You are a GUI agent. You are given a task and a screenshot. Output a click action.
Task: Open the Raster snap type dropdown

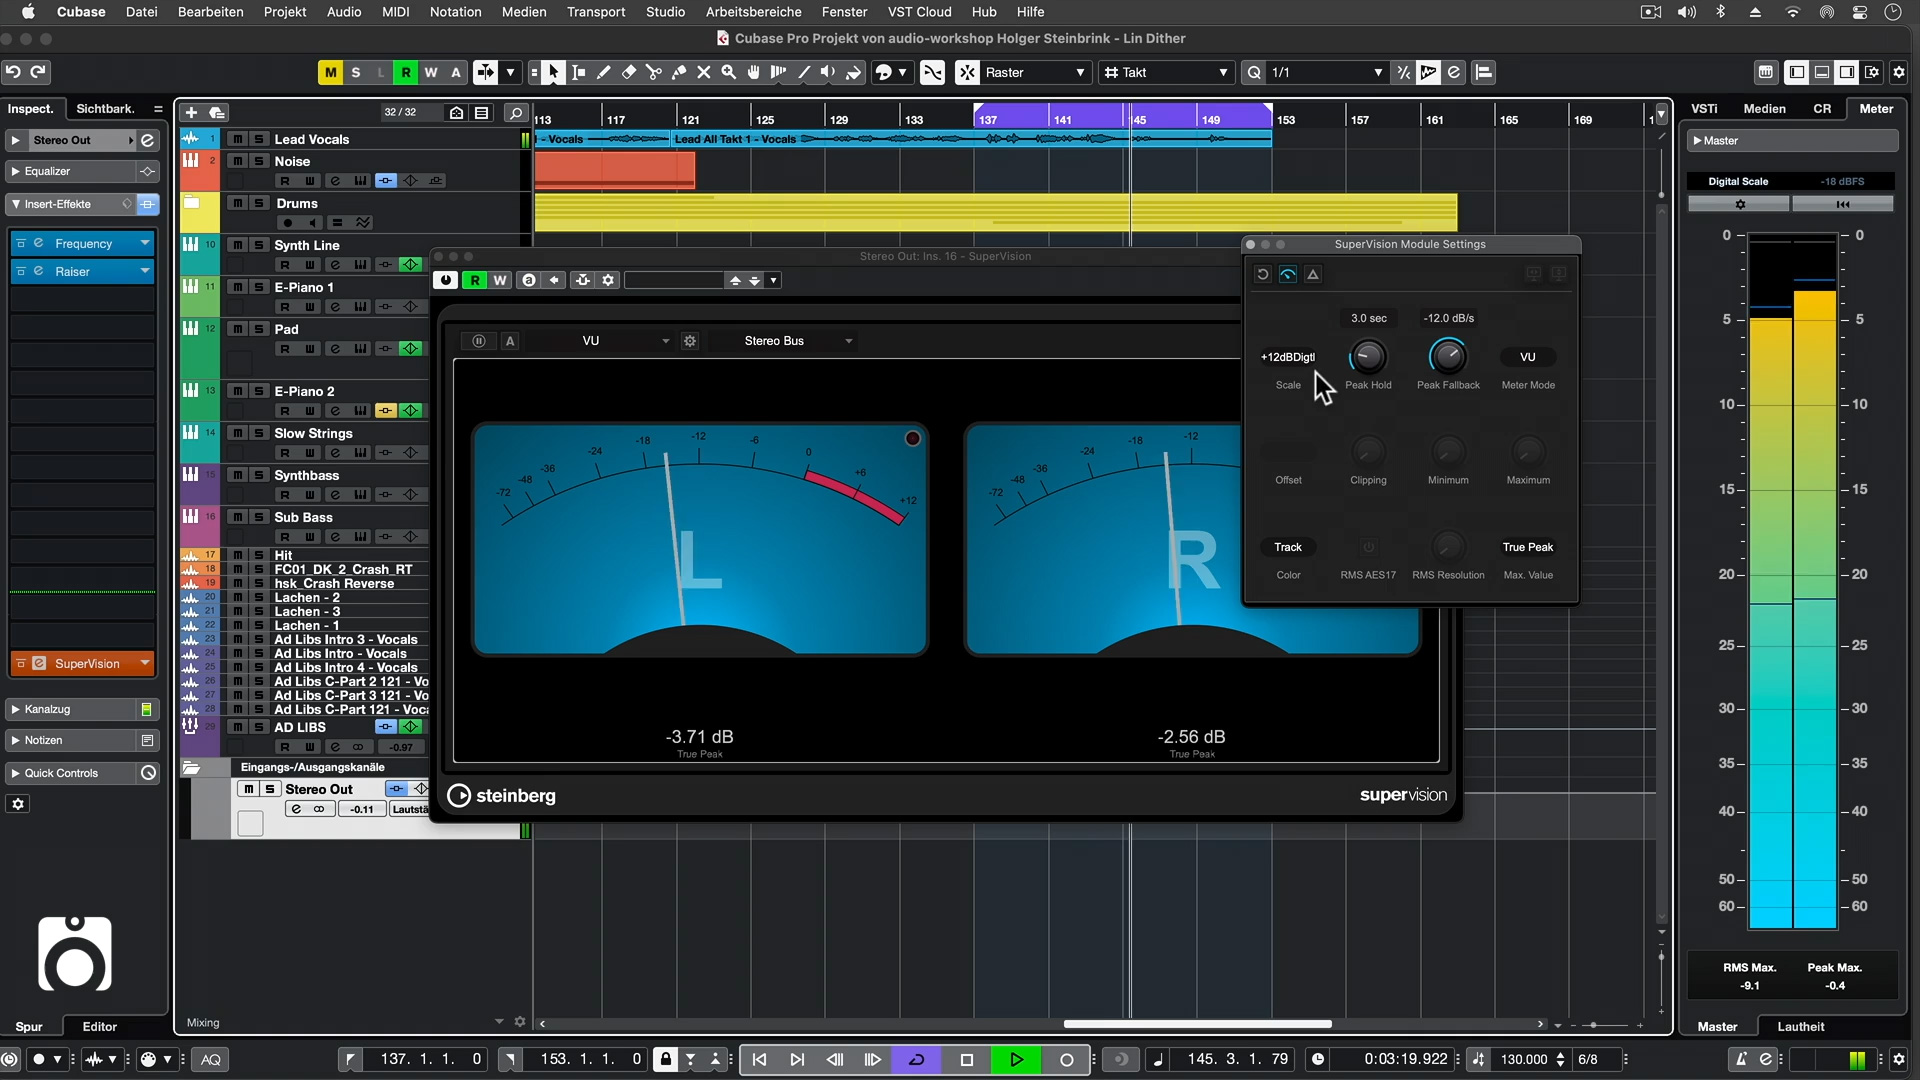click(x=1036, y=72)
